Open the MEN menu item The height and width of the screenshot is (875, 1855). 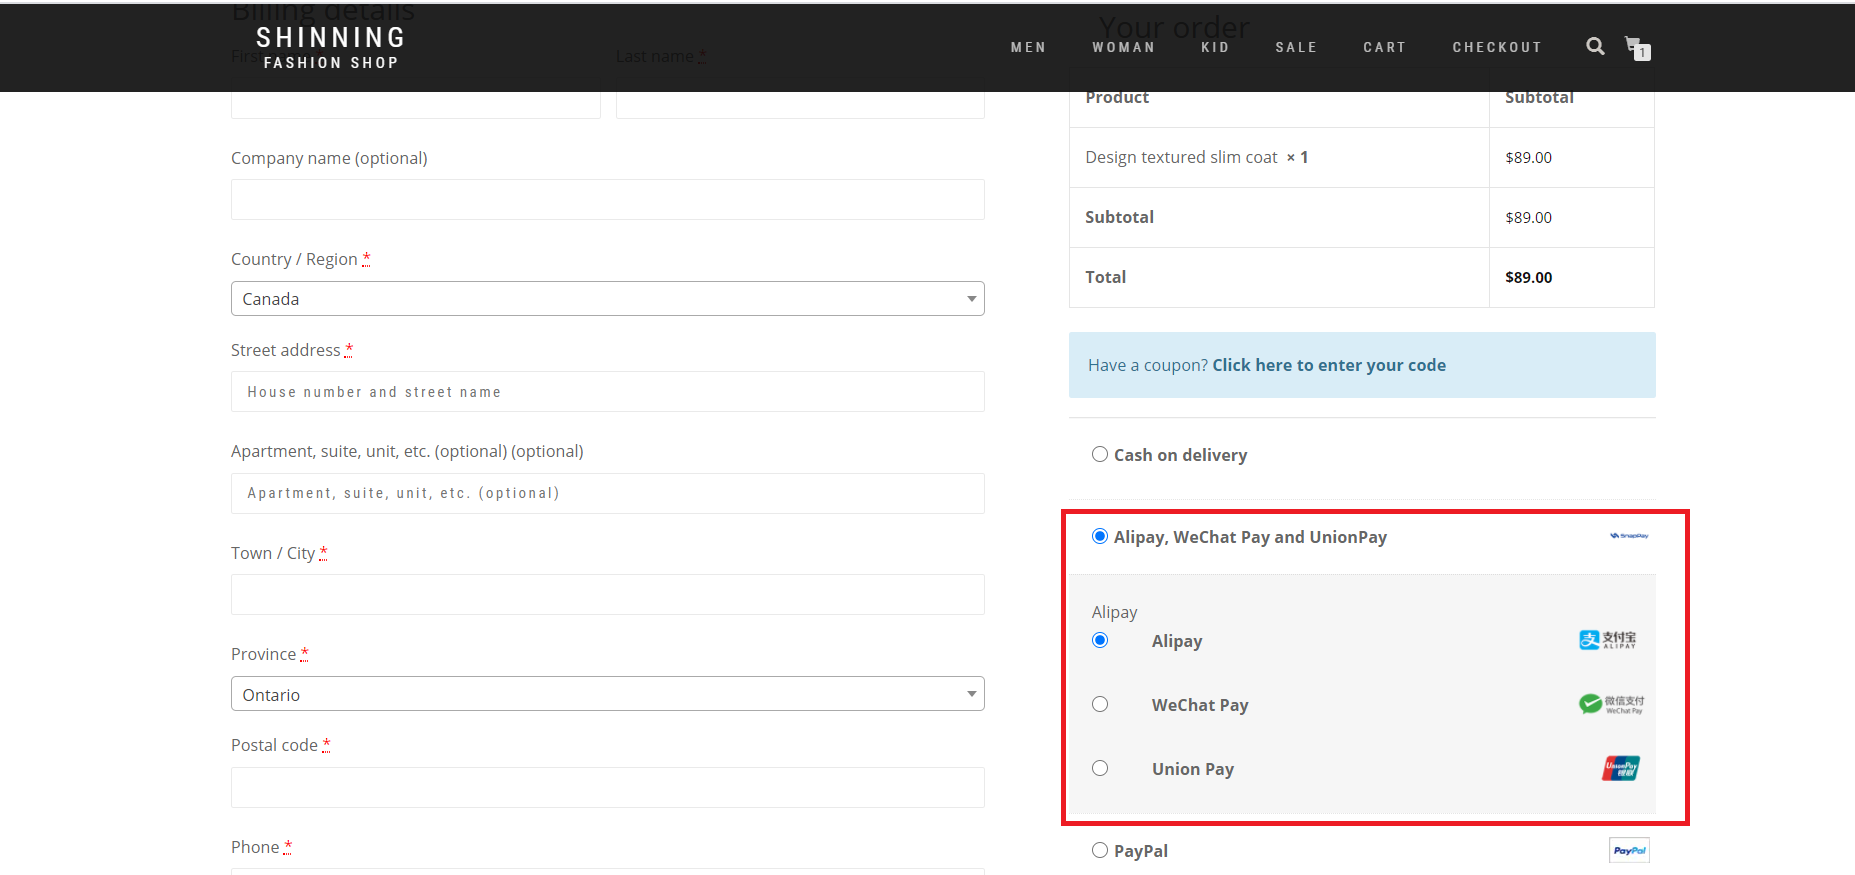point(1028,47)
